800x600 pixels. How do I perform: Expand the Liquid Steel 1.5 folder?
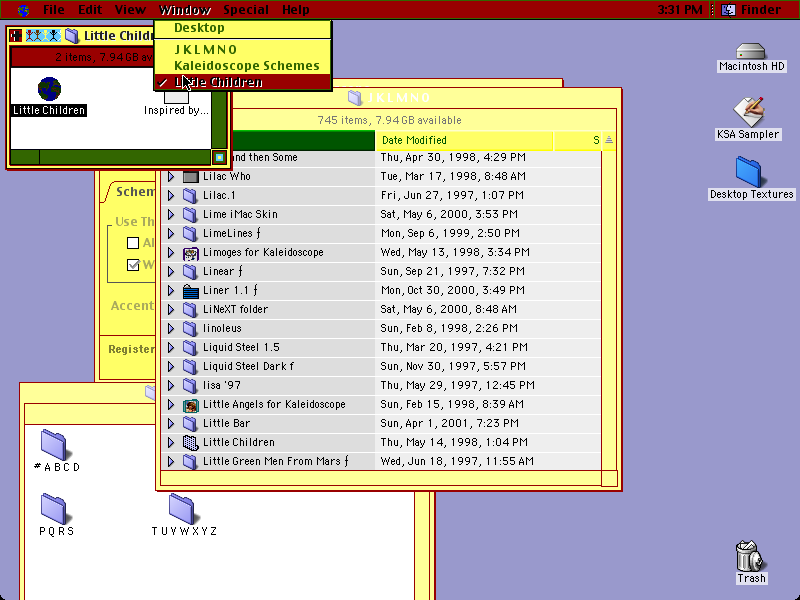[x=171, y=347]
